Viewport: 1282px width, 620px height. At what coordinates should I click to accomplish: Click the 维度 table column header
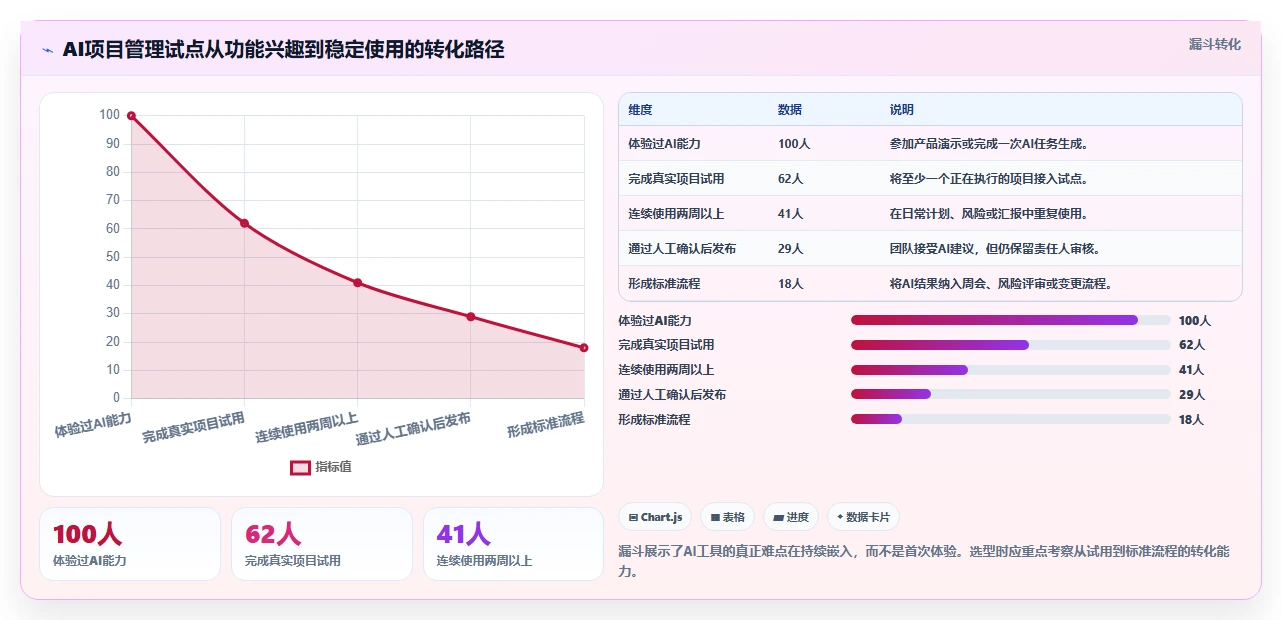pyautogui.click(x=694, y=110)
